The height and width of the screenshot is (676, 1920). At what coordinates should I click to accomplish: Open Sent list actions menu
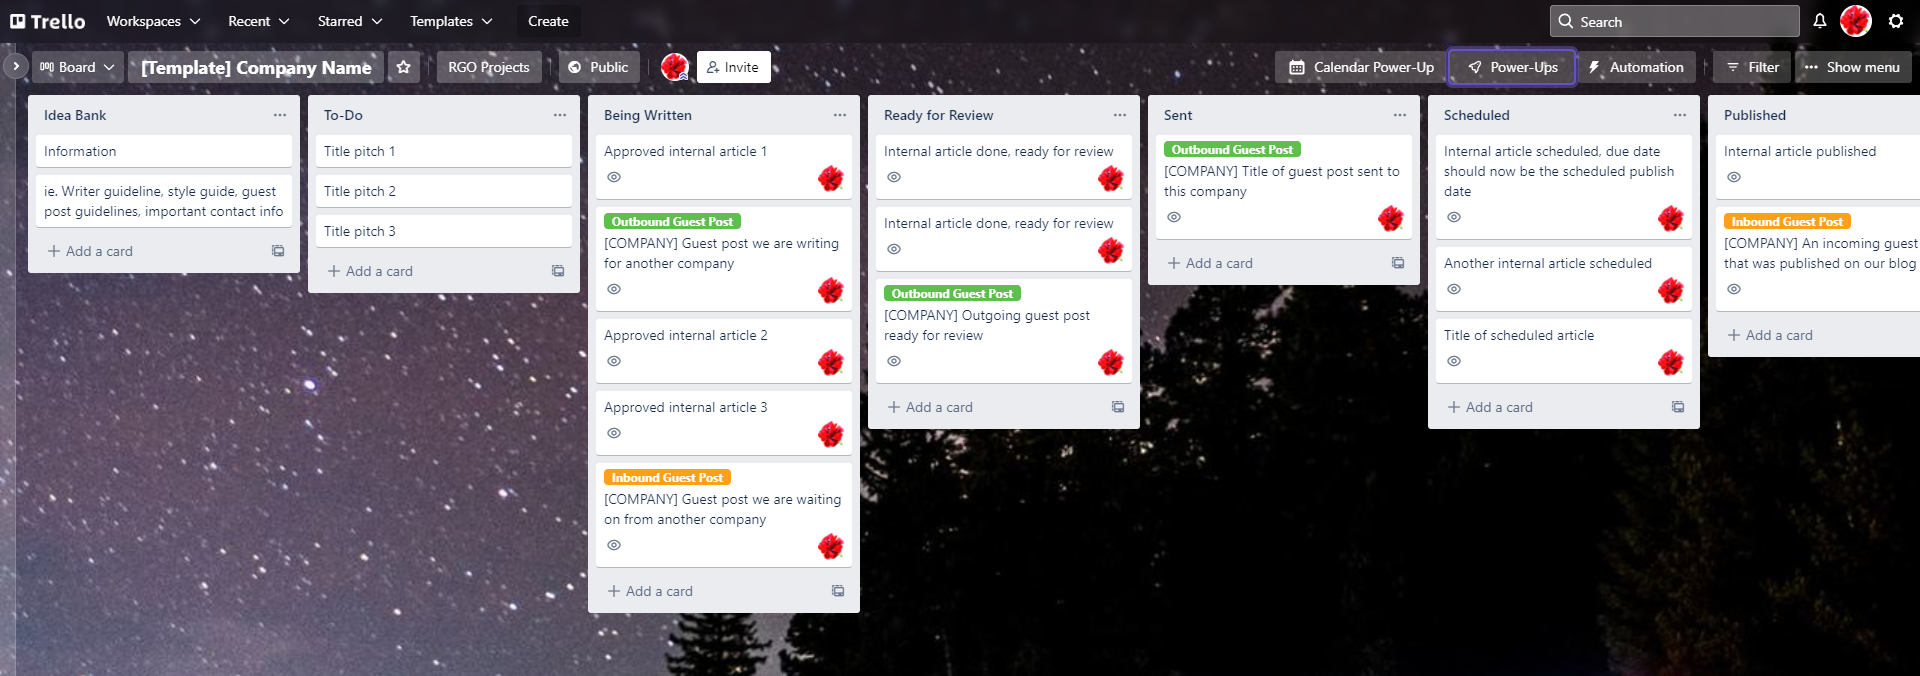point(1400,115)
